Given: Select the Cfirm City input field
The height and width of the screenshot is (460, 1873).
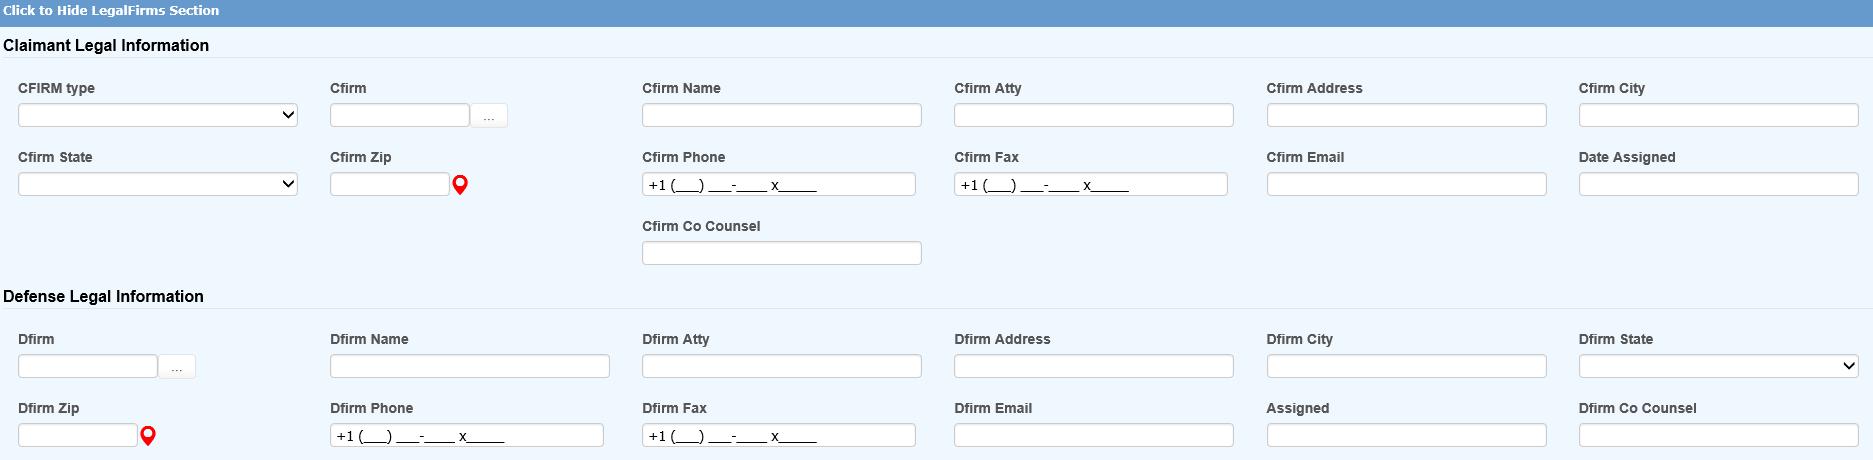Looking at the screenshot, I should pyautogui.click(x=1717, y=115).
